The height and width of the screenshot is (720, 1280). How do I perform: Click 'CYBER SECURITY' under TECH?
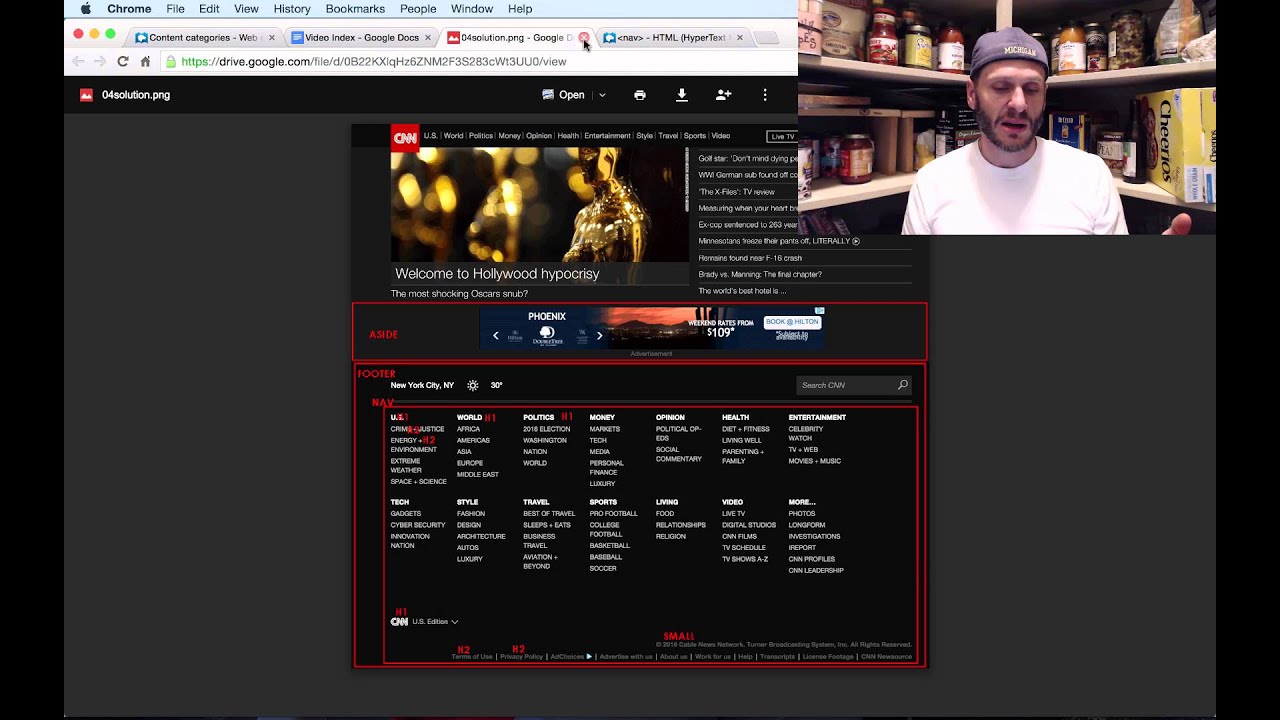pyautogui.click(x=418, y=525)
